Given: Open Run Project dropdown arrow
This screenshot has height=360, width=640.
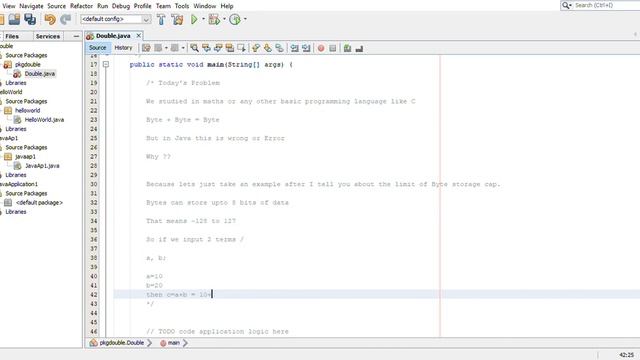Looking at the screenshot, I should pyautogui.click(x=203, y=19).
